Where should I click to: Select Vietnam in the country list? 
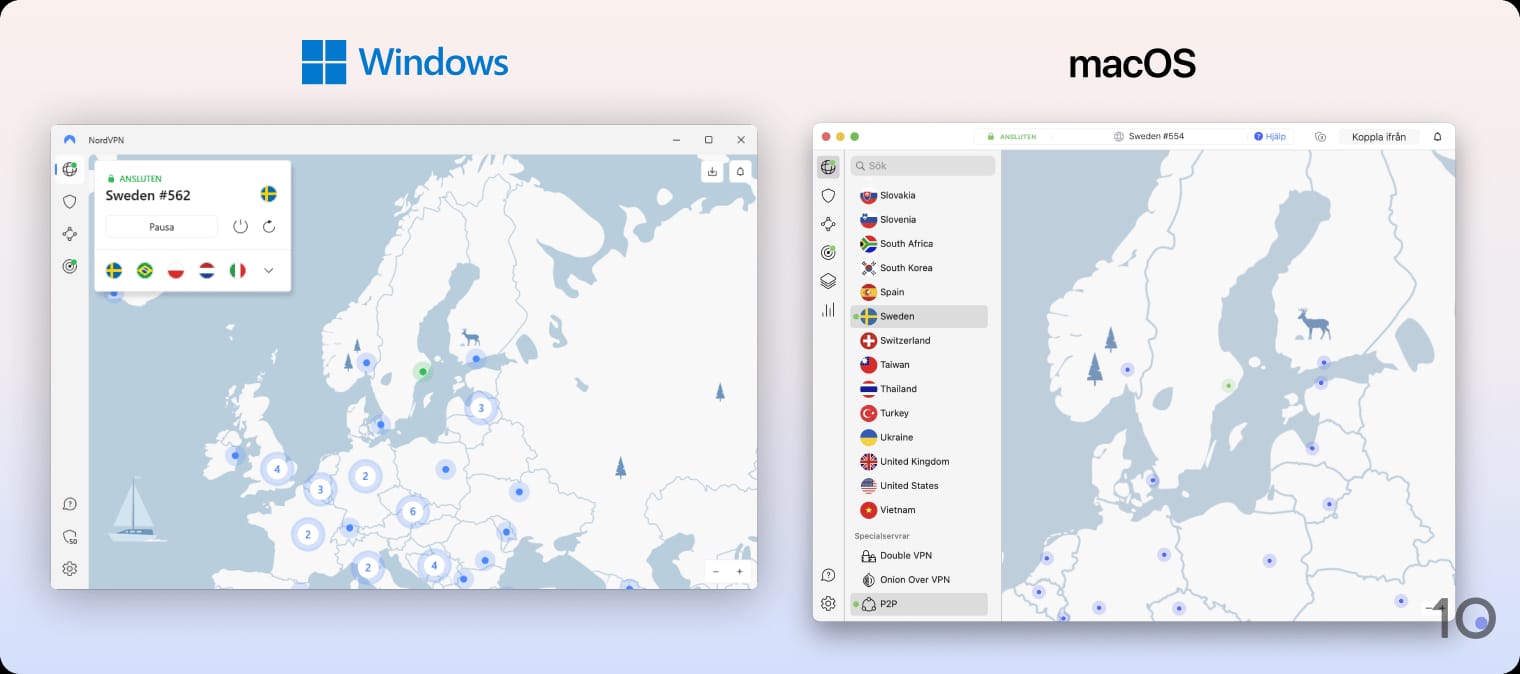pos(919,510)
